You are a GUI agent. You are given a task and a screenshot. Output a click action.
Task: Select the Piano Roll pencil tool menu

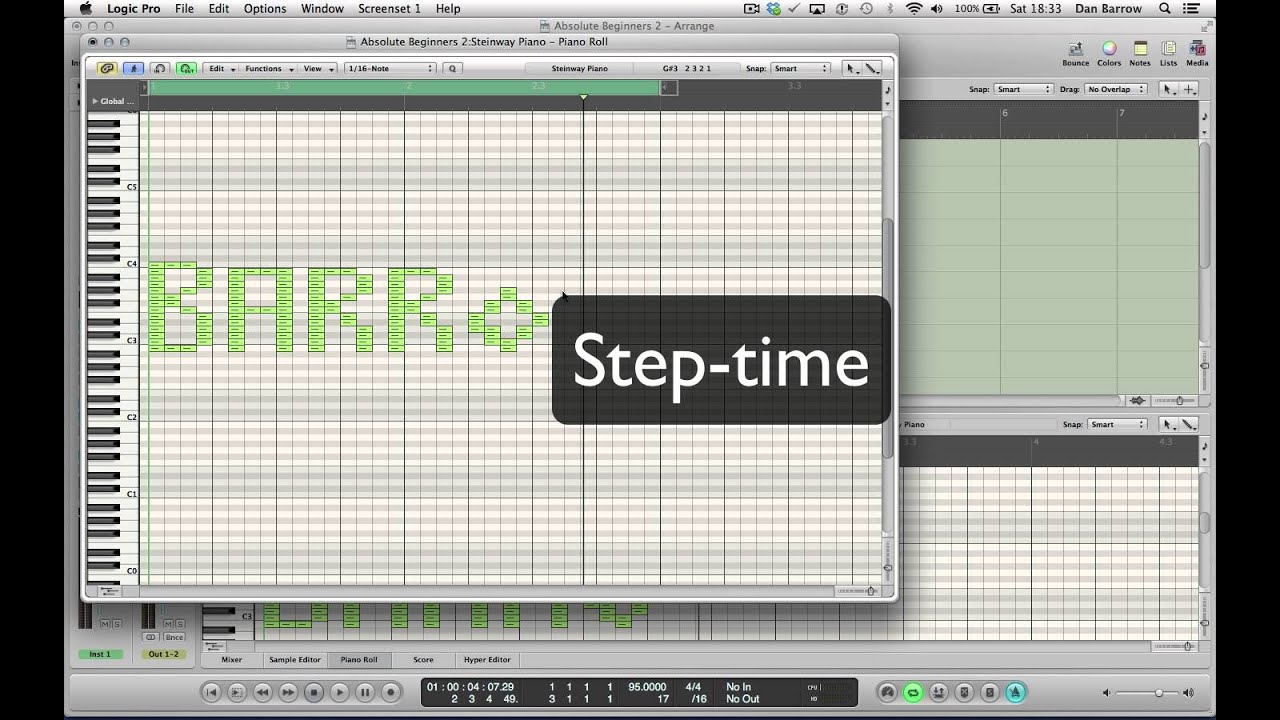point(872,69)
